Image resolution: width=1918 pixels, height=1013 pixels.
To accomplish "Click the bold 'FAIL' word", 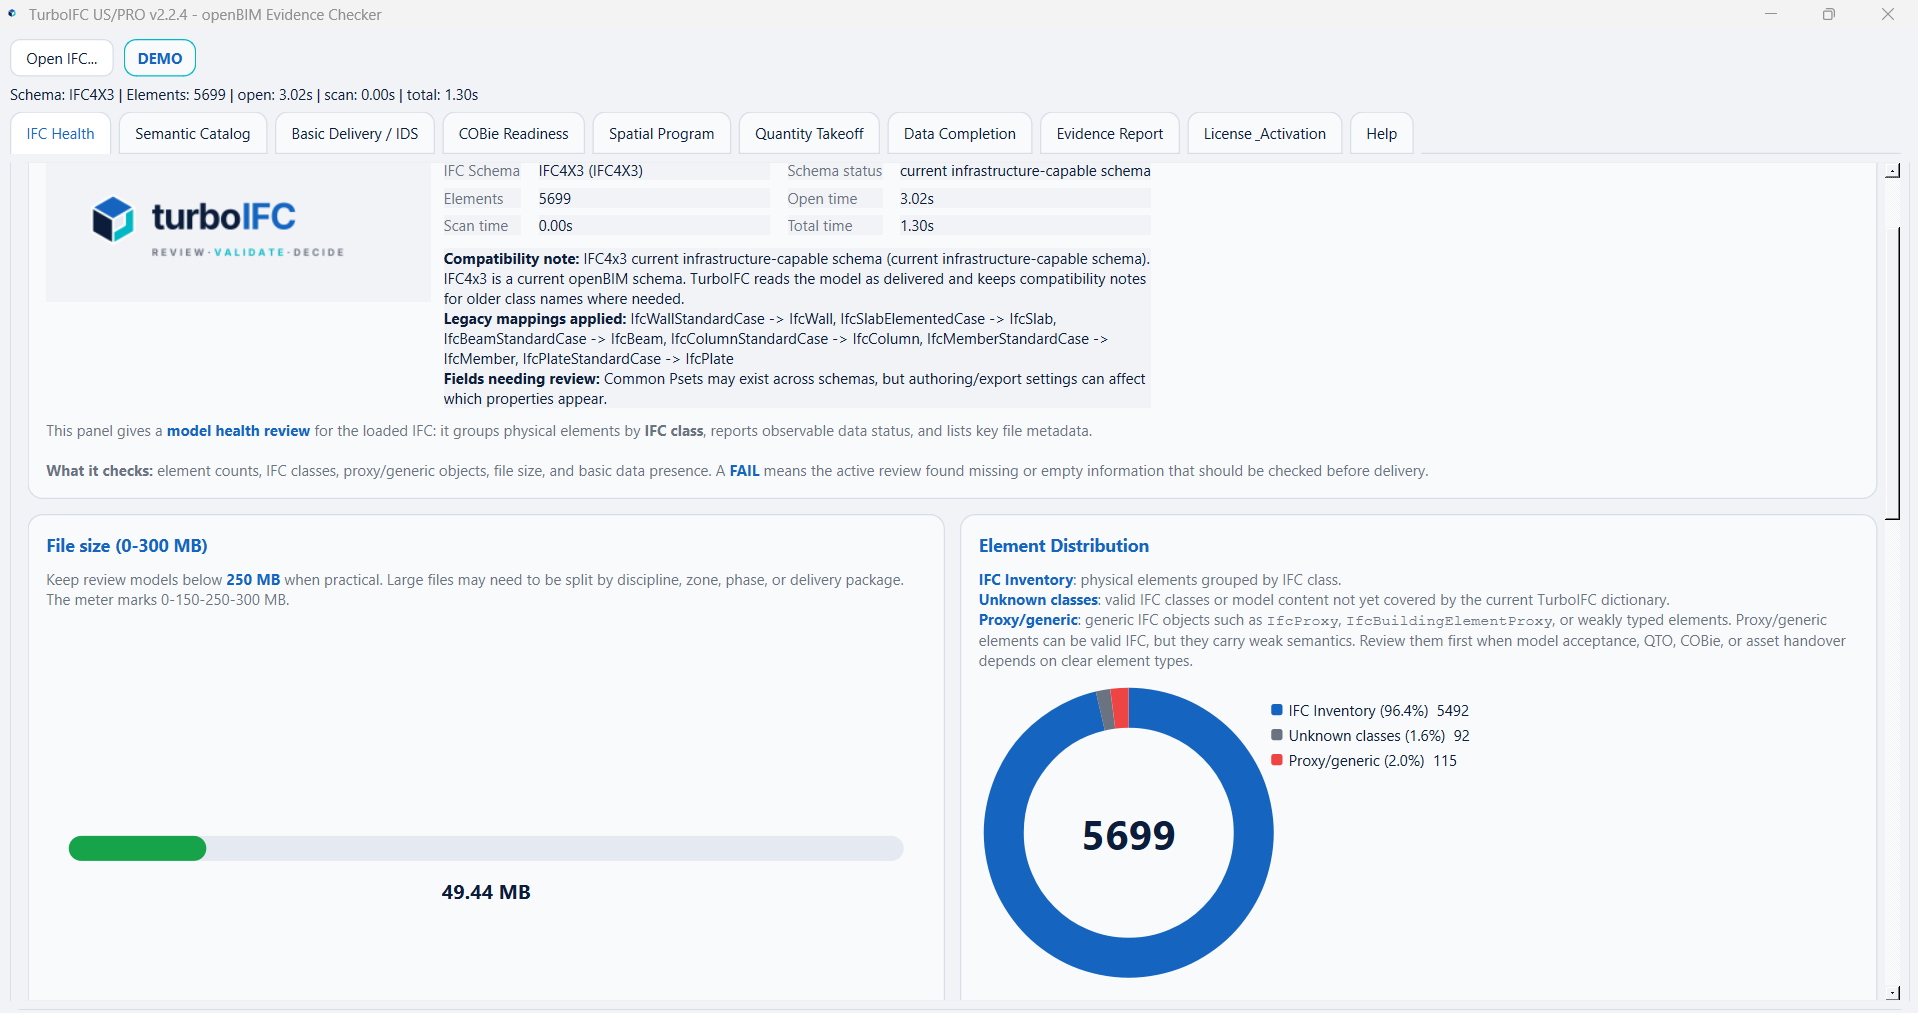I will click(x=744, y=471).
